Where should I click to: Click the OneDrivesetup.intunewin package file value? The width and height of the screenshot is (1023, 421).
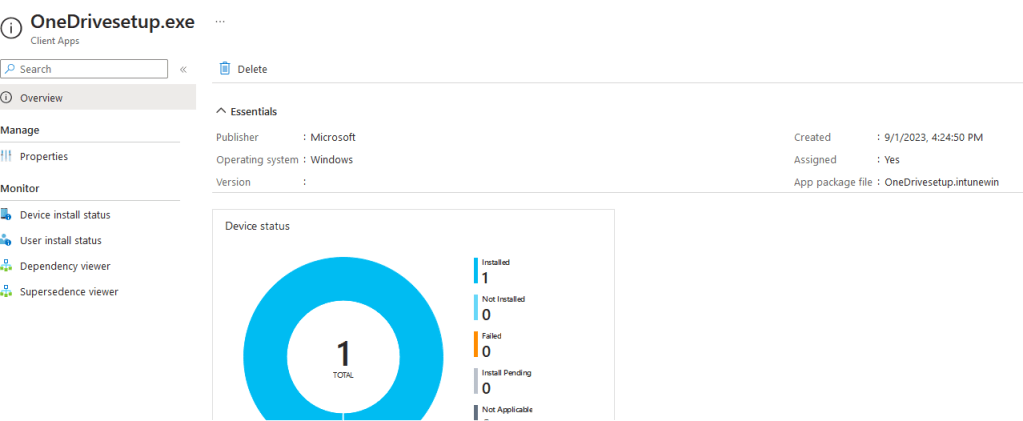(x=941, y=182)
